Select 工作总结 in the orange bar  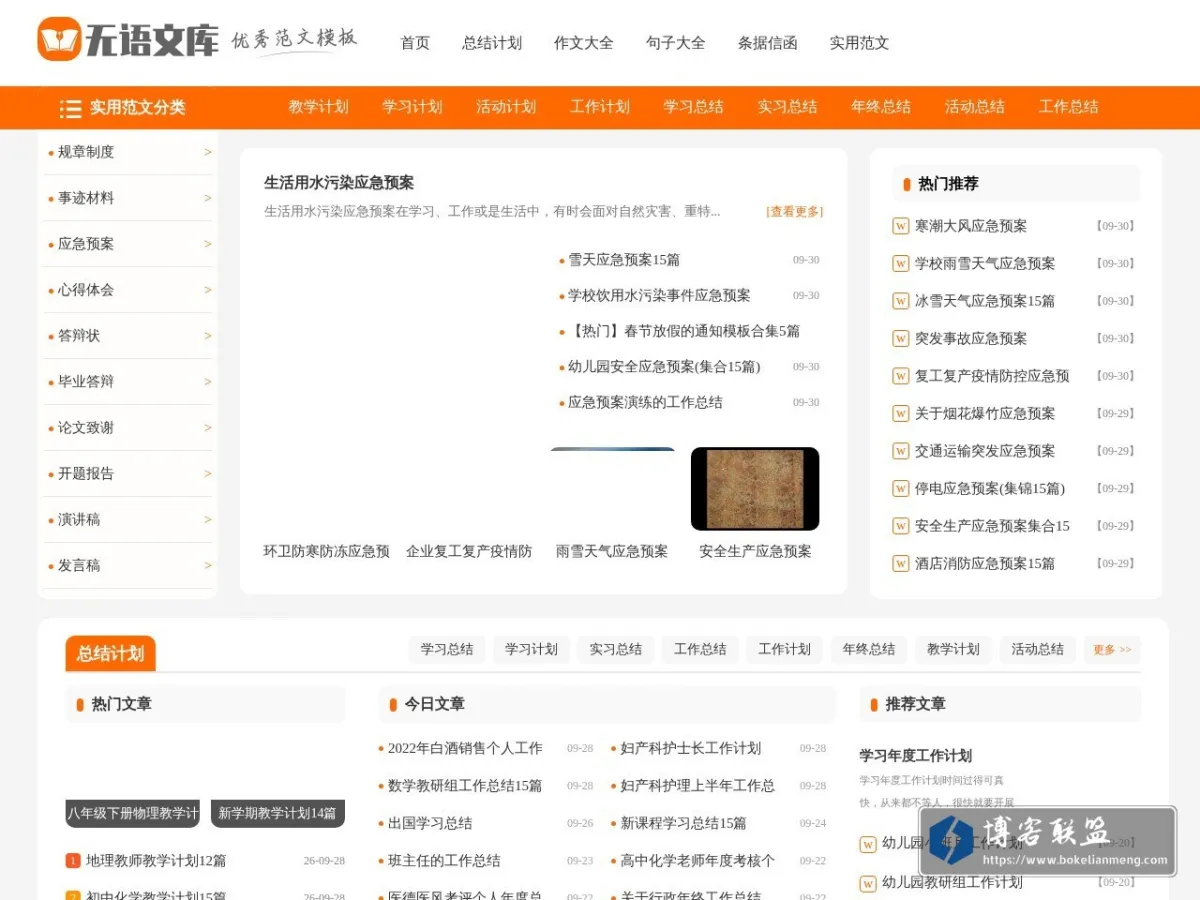pos(1069,107)
